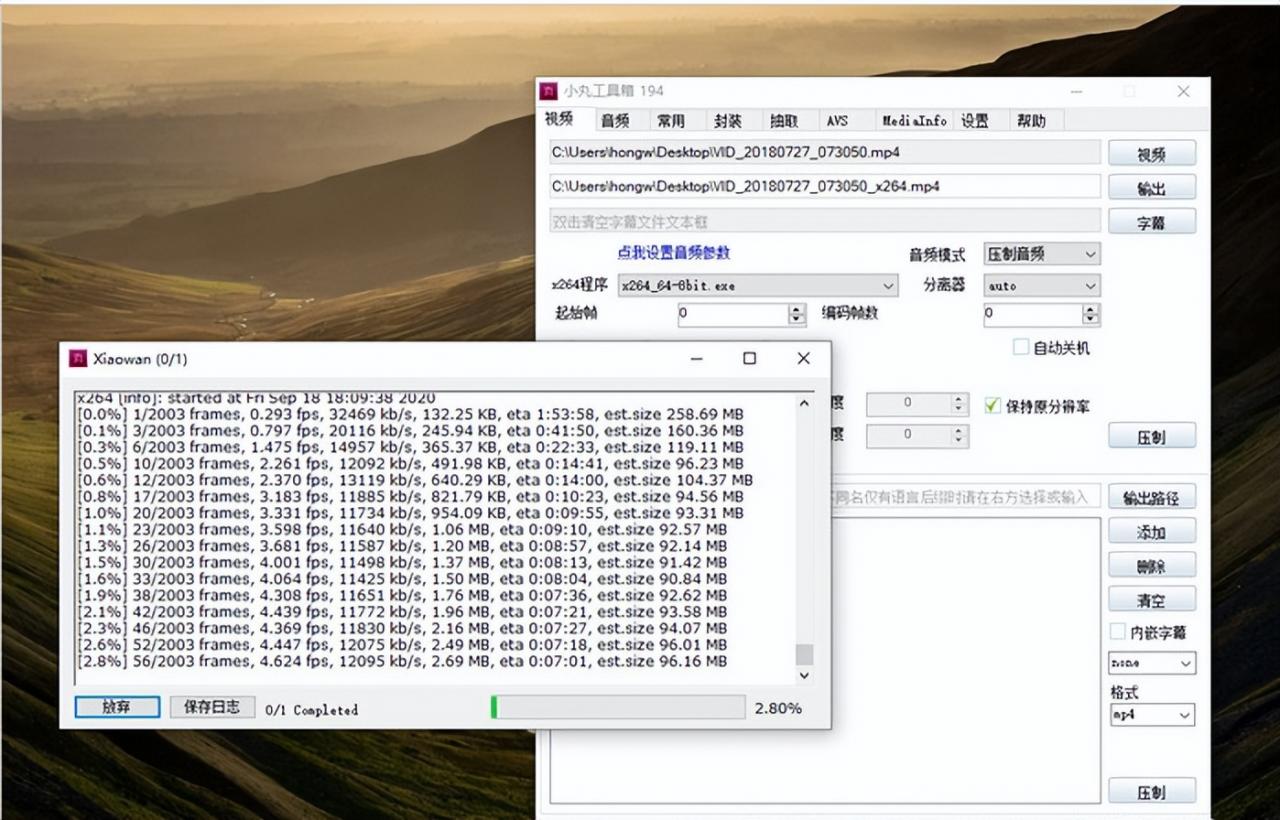Viewport: 1280px width, 820px height.
Task: Click log line starting [0.5%] 10/2003 frames
Action: click(x=410, y=463)
